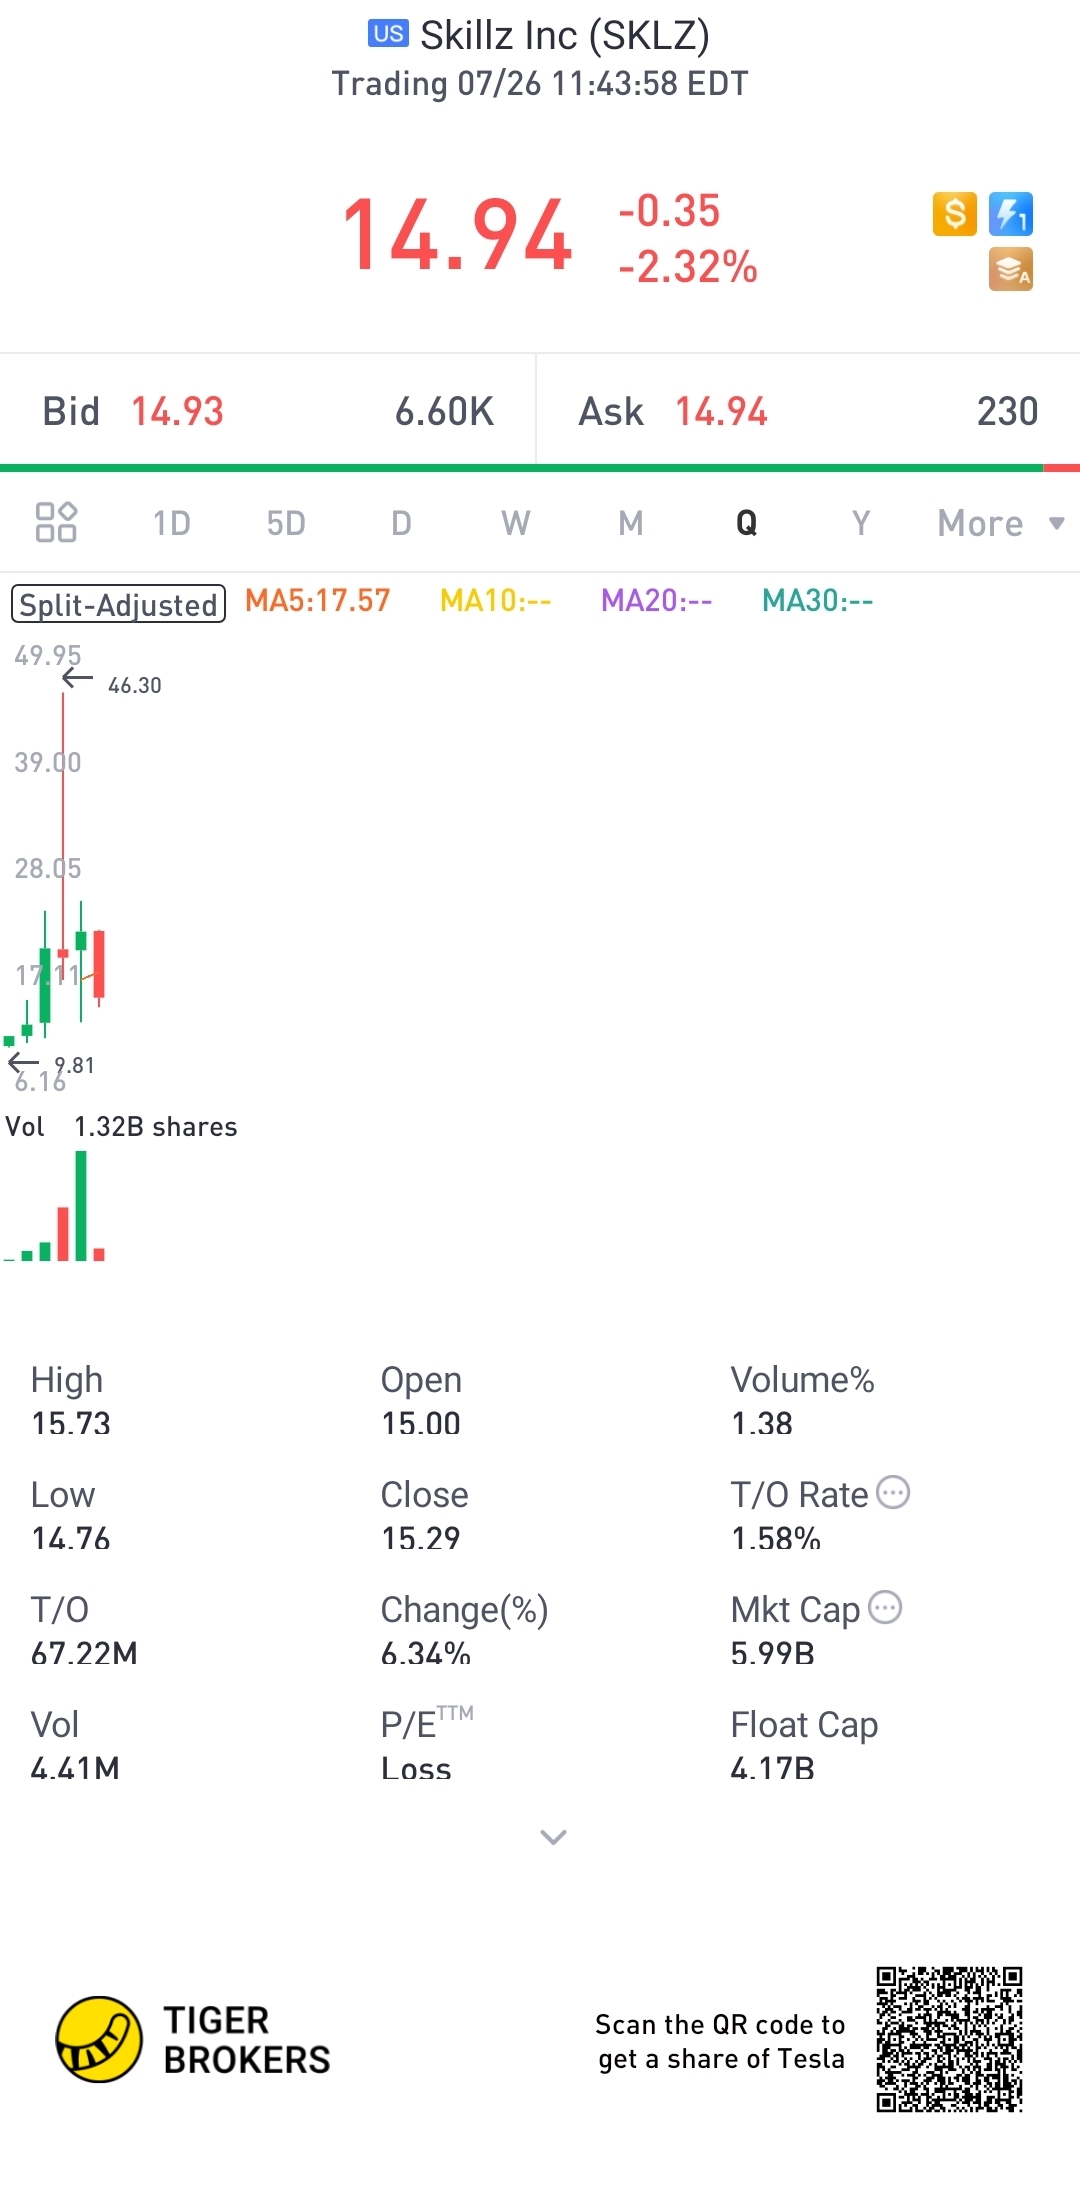The width and height of the screenshot is (1080, 2198).
Task: Tap the yellow dollar sign icon
Action: coord(954,214)
